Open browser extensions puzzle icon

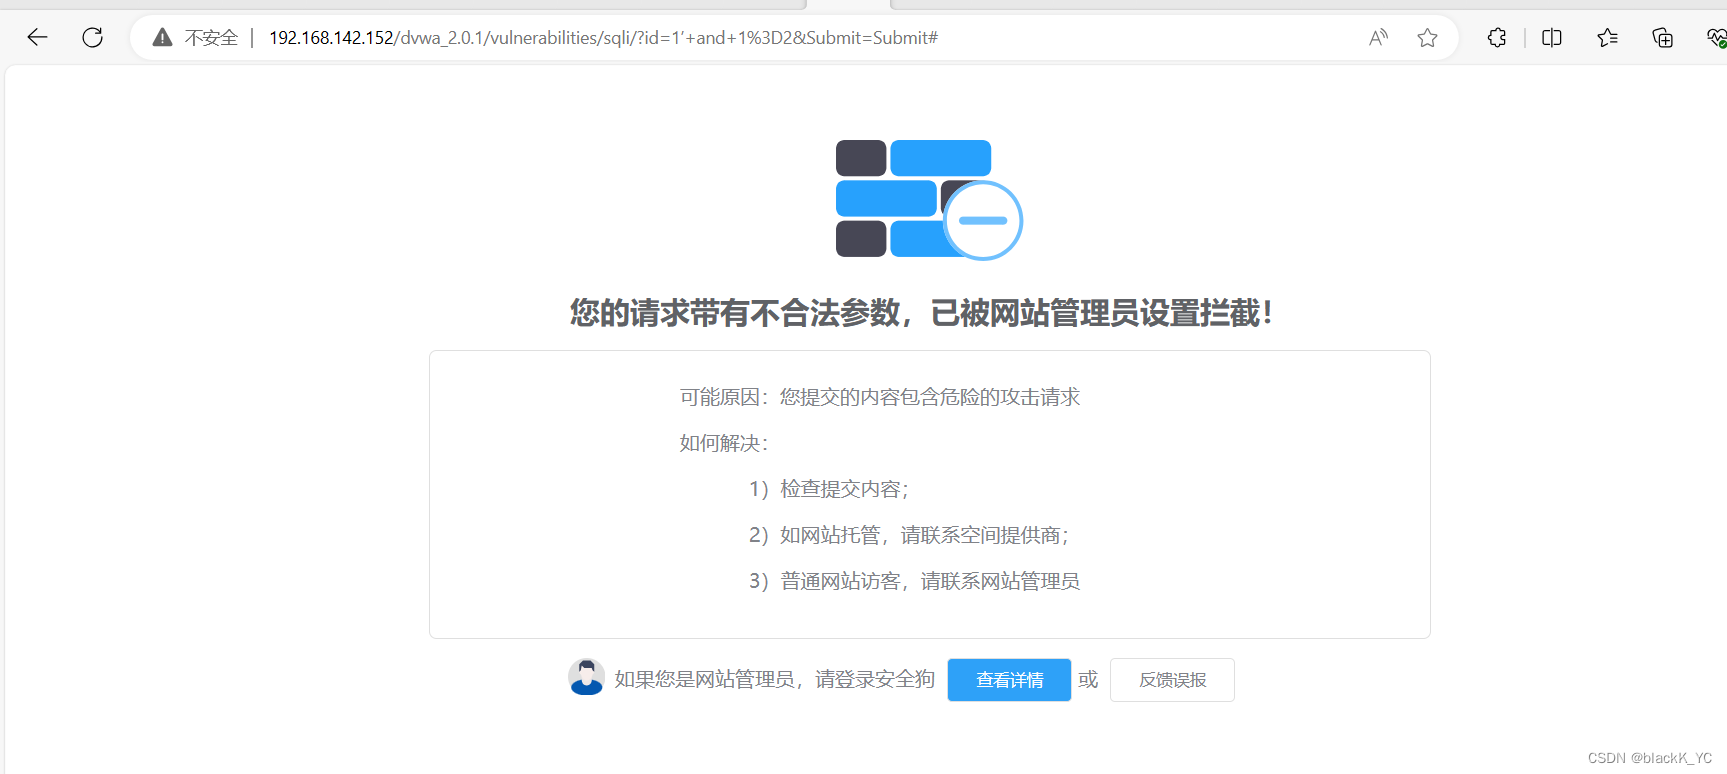tap(1497, 38)
